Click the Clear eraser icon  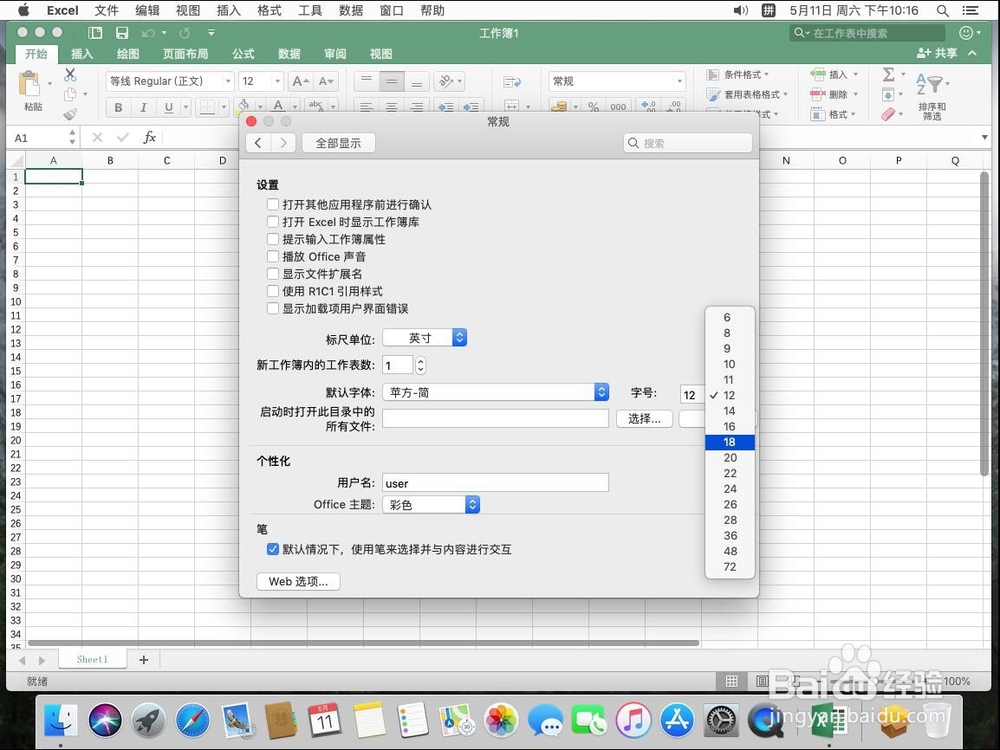pos(888,114)
